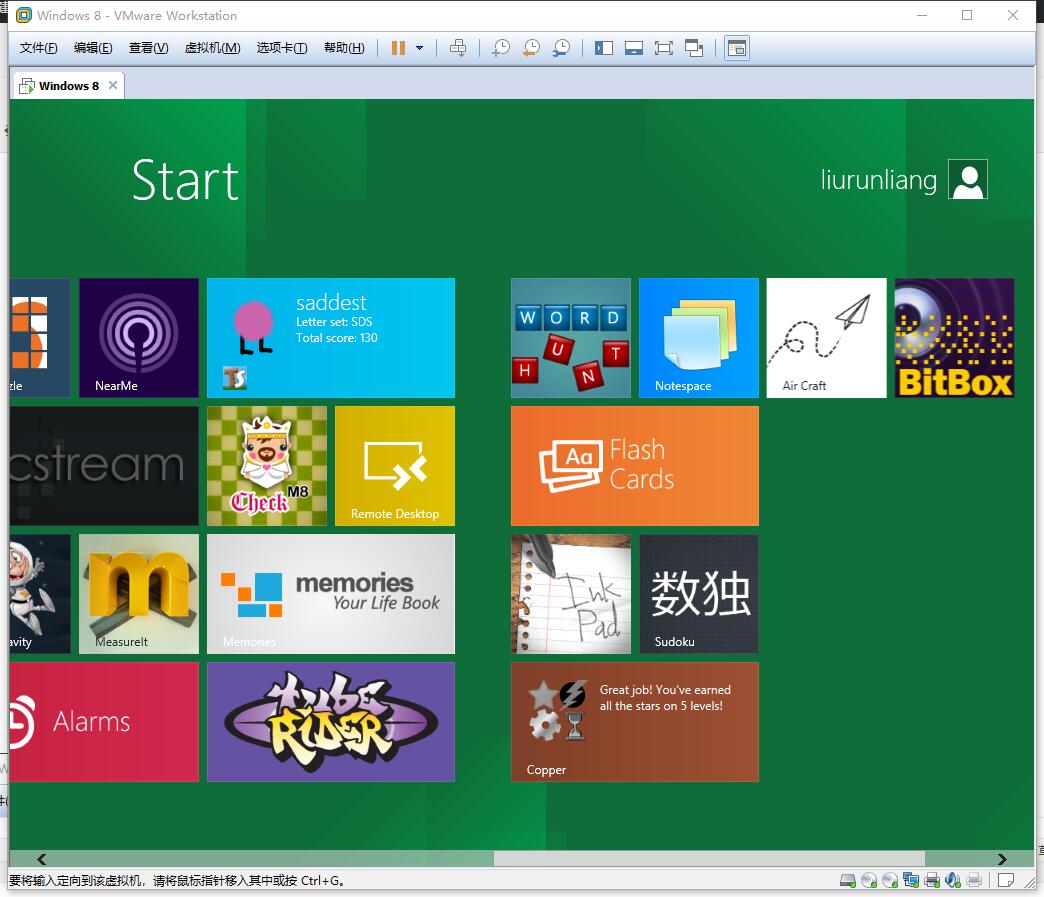Image resolution: width=1044 pixels, height=897 pixels.
Task: Open the 查看(V) menu
Action: click(148, 48)
